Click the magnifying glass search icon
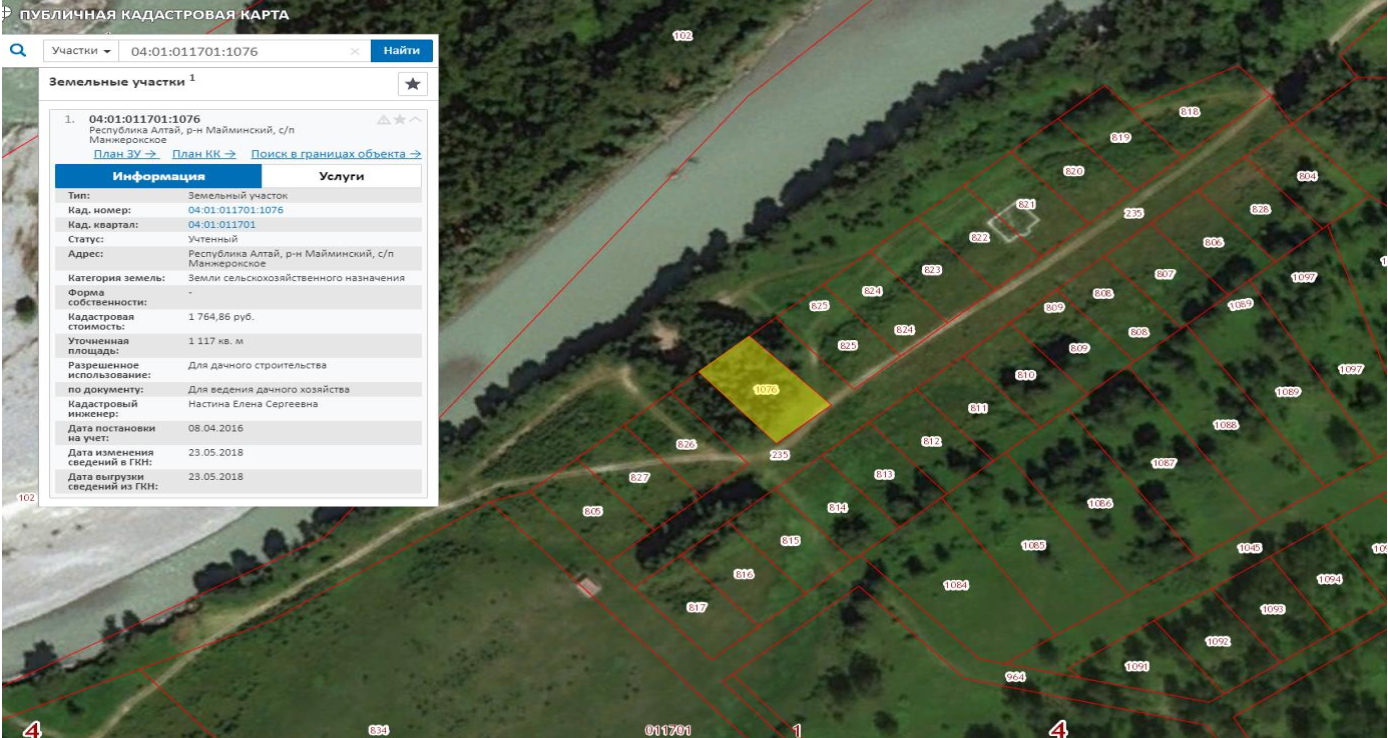Viewport: 1388px width, 738px height. coord(17,50)
